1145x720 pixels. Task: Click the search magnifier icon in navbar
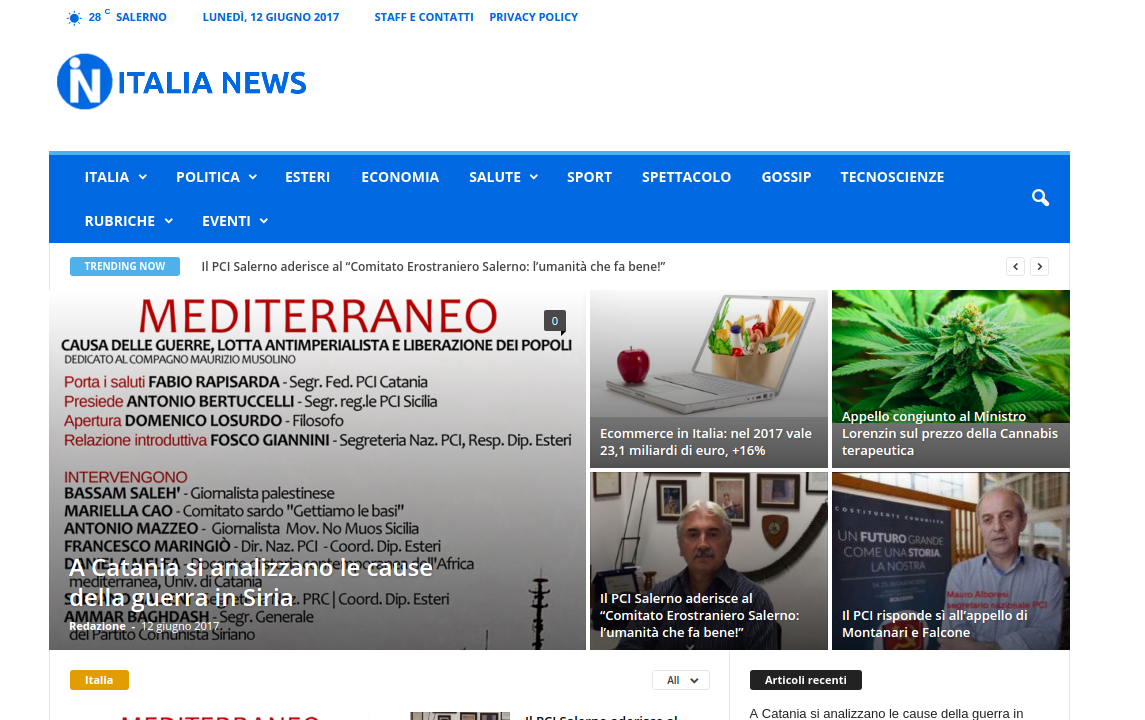coord(1040,197)
